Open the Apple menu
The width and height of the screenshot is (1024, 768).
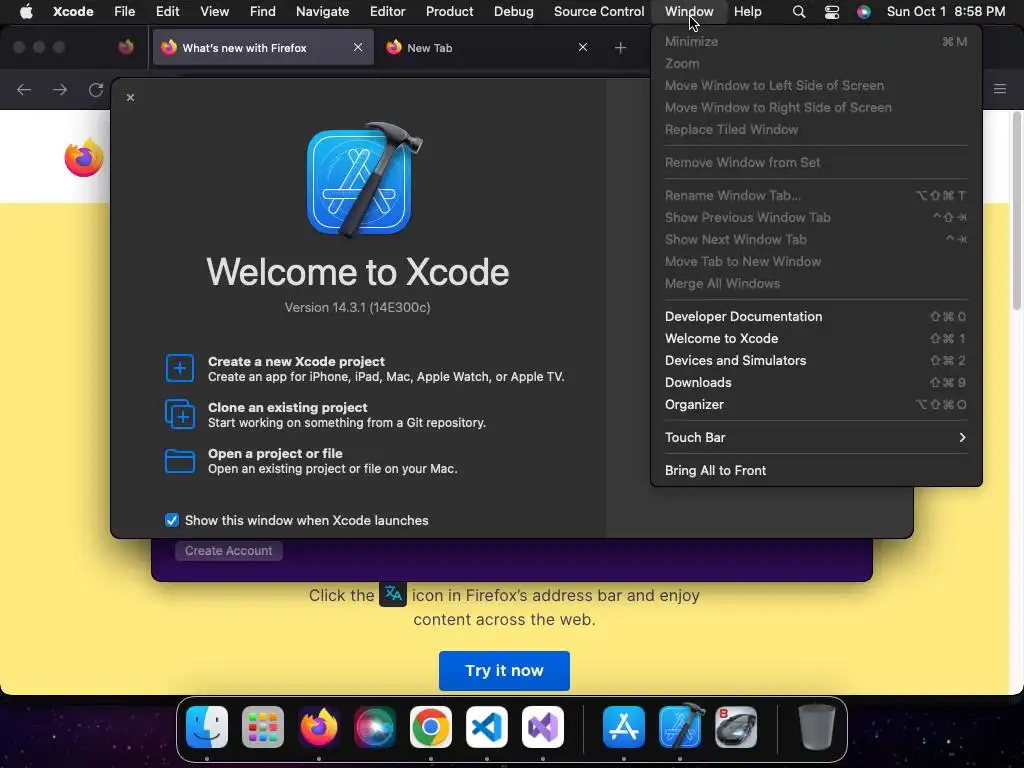click(26, 12)
